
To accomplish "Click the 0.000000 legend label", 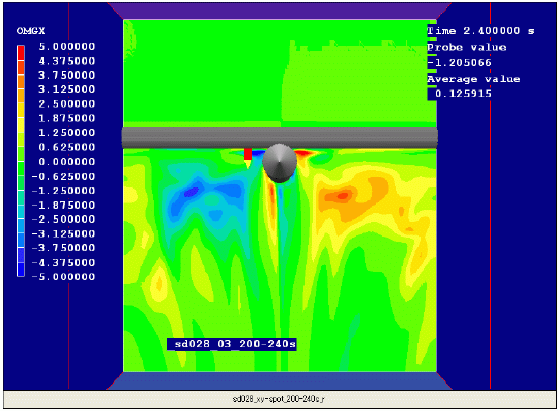I will 67,162.
